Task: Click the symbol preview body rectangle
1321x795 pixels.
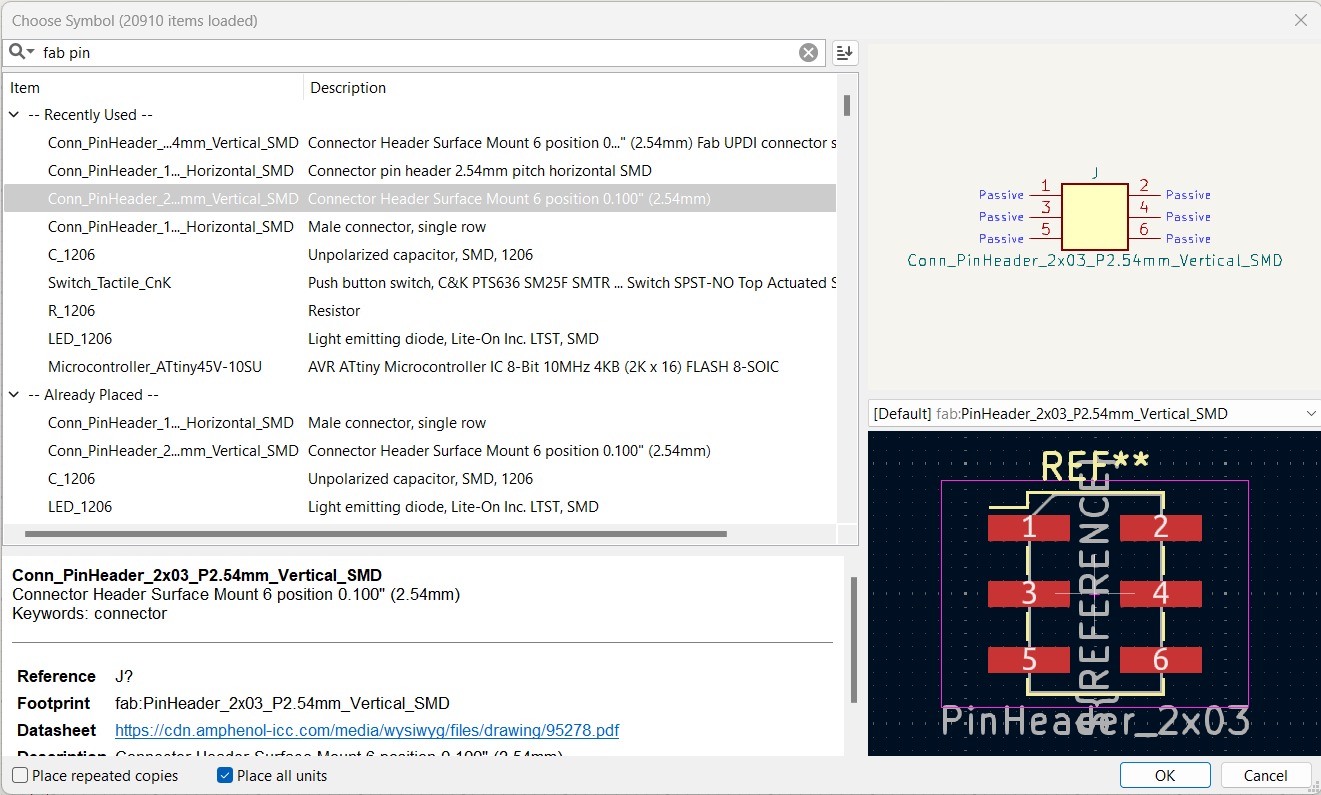Action: point(1094,216)
